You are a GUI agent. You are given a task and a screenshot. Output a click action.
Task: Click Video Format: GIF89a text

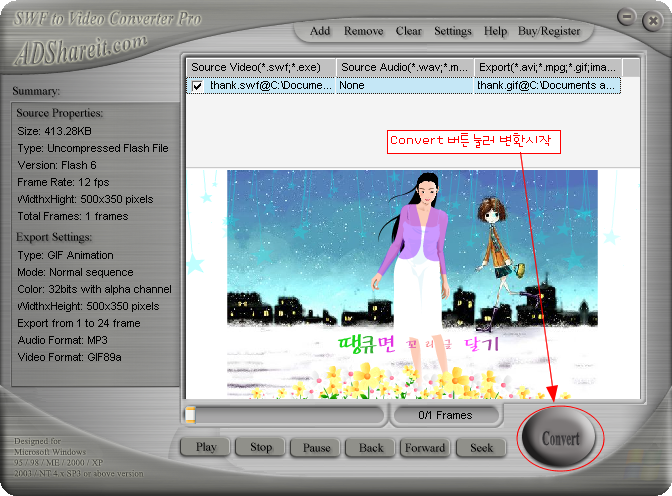click(69, 357)
